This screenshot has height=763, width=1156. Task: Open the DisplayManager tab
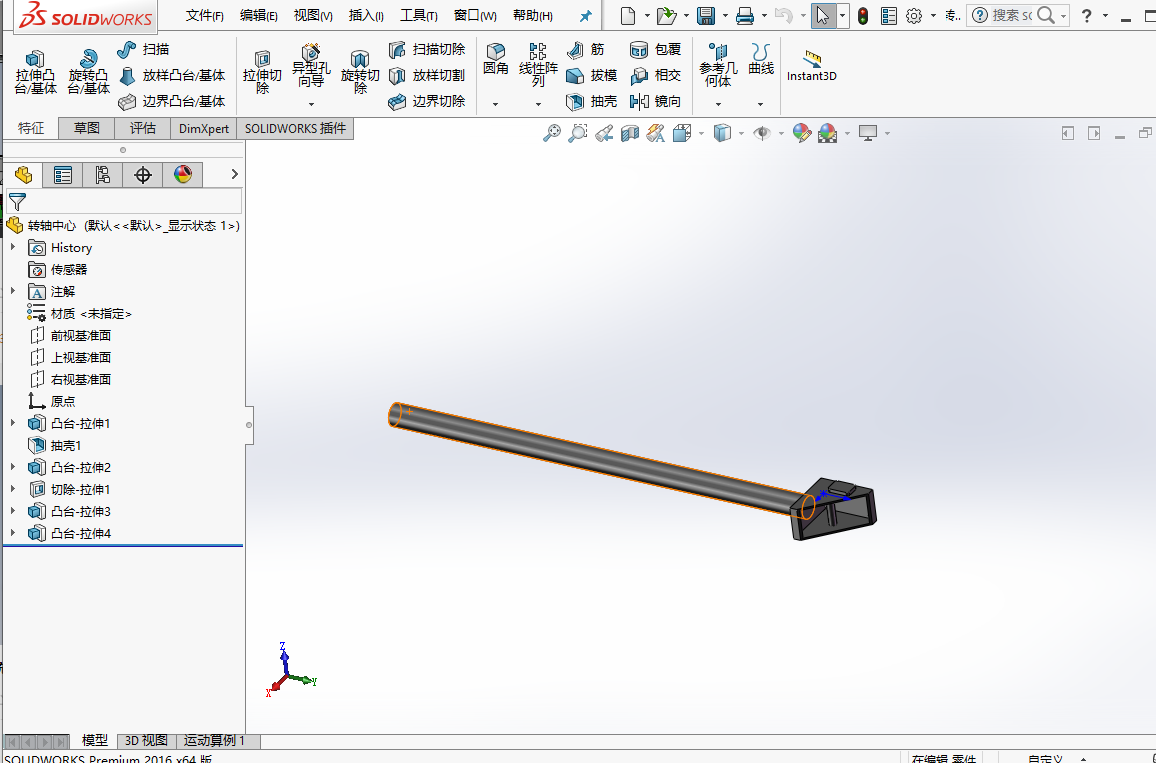pyautogui.click(x=182, y=175)
